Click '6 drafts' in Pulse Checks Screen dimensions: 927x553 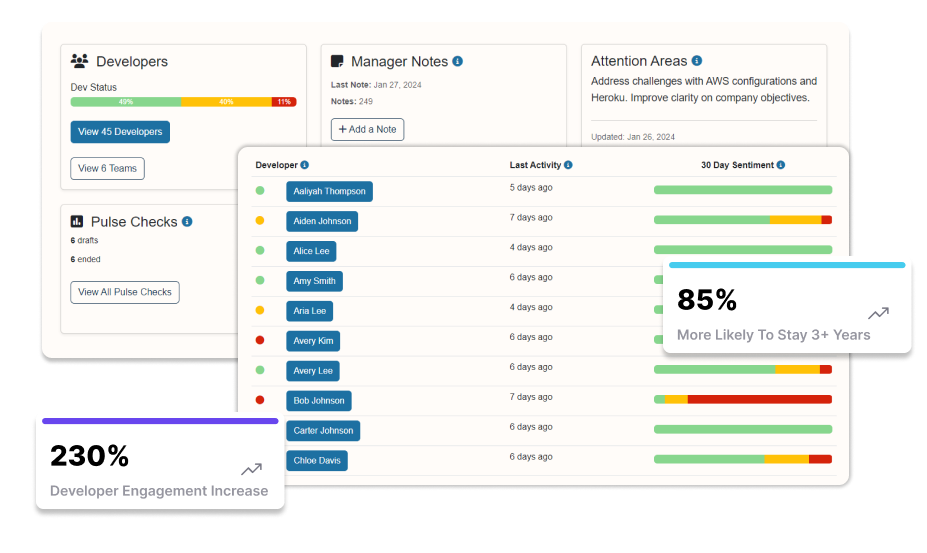coord(85,241)
